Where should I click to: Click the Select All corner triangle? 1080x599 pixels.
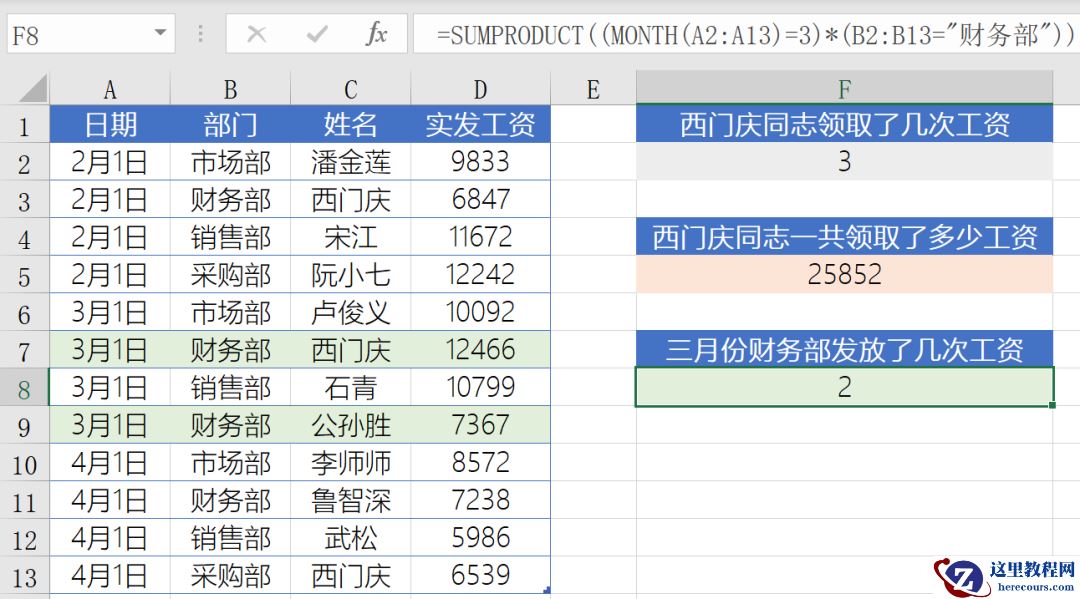tap(32, 89)
